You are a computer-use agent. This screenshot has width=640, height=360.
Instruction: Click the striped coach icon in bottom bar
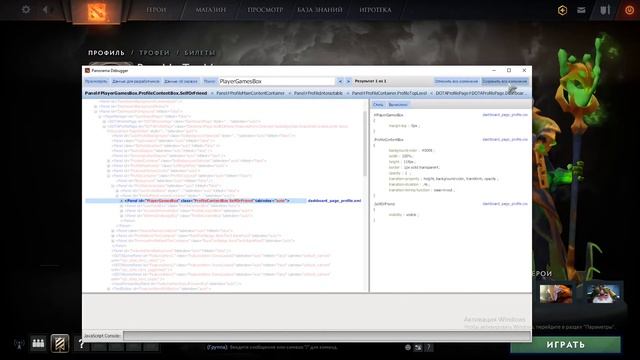click(60, 343)
